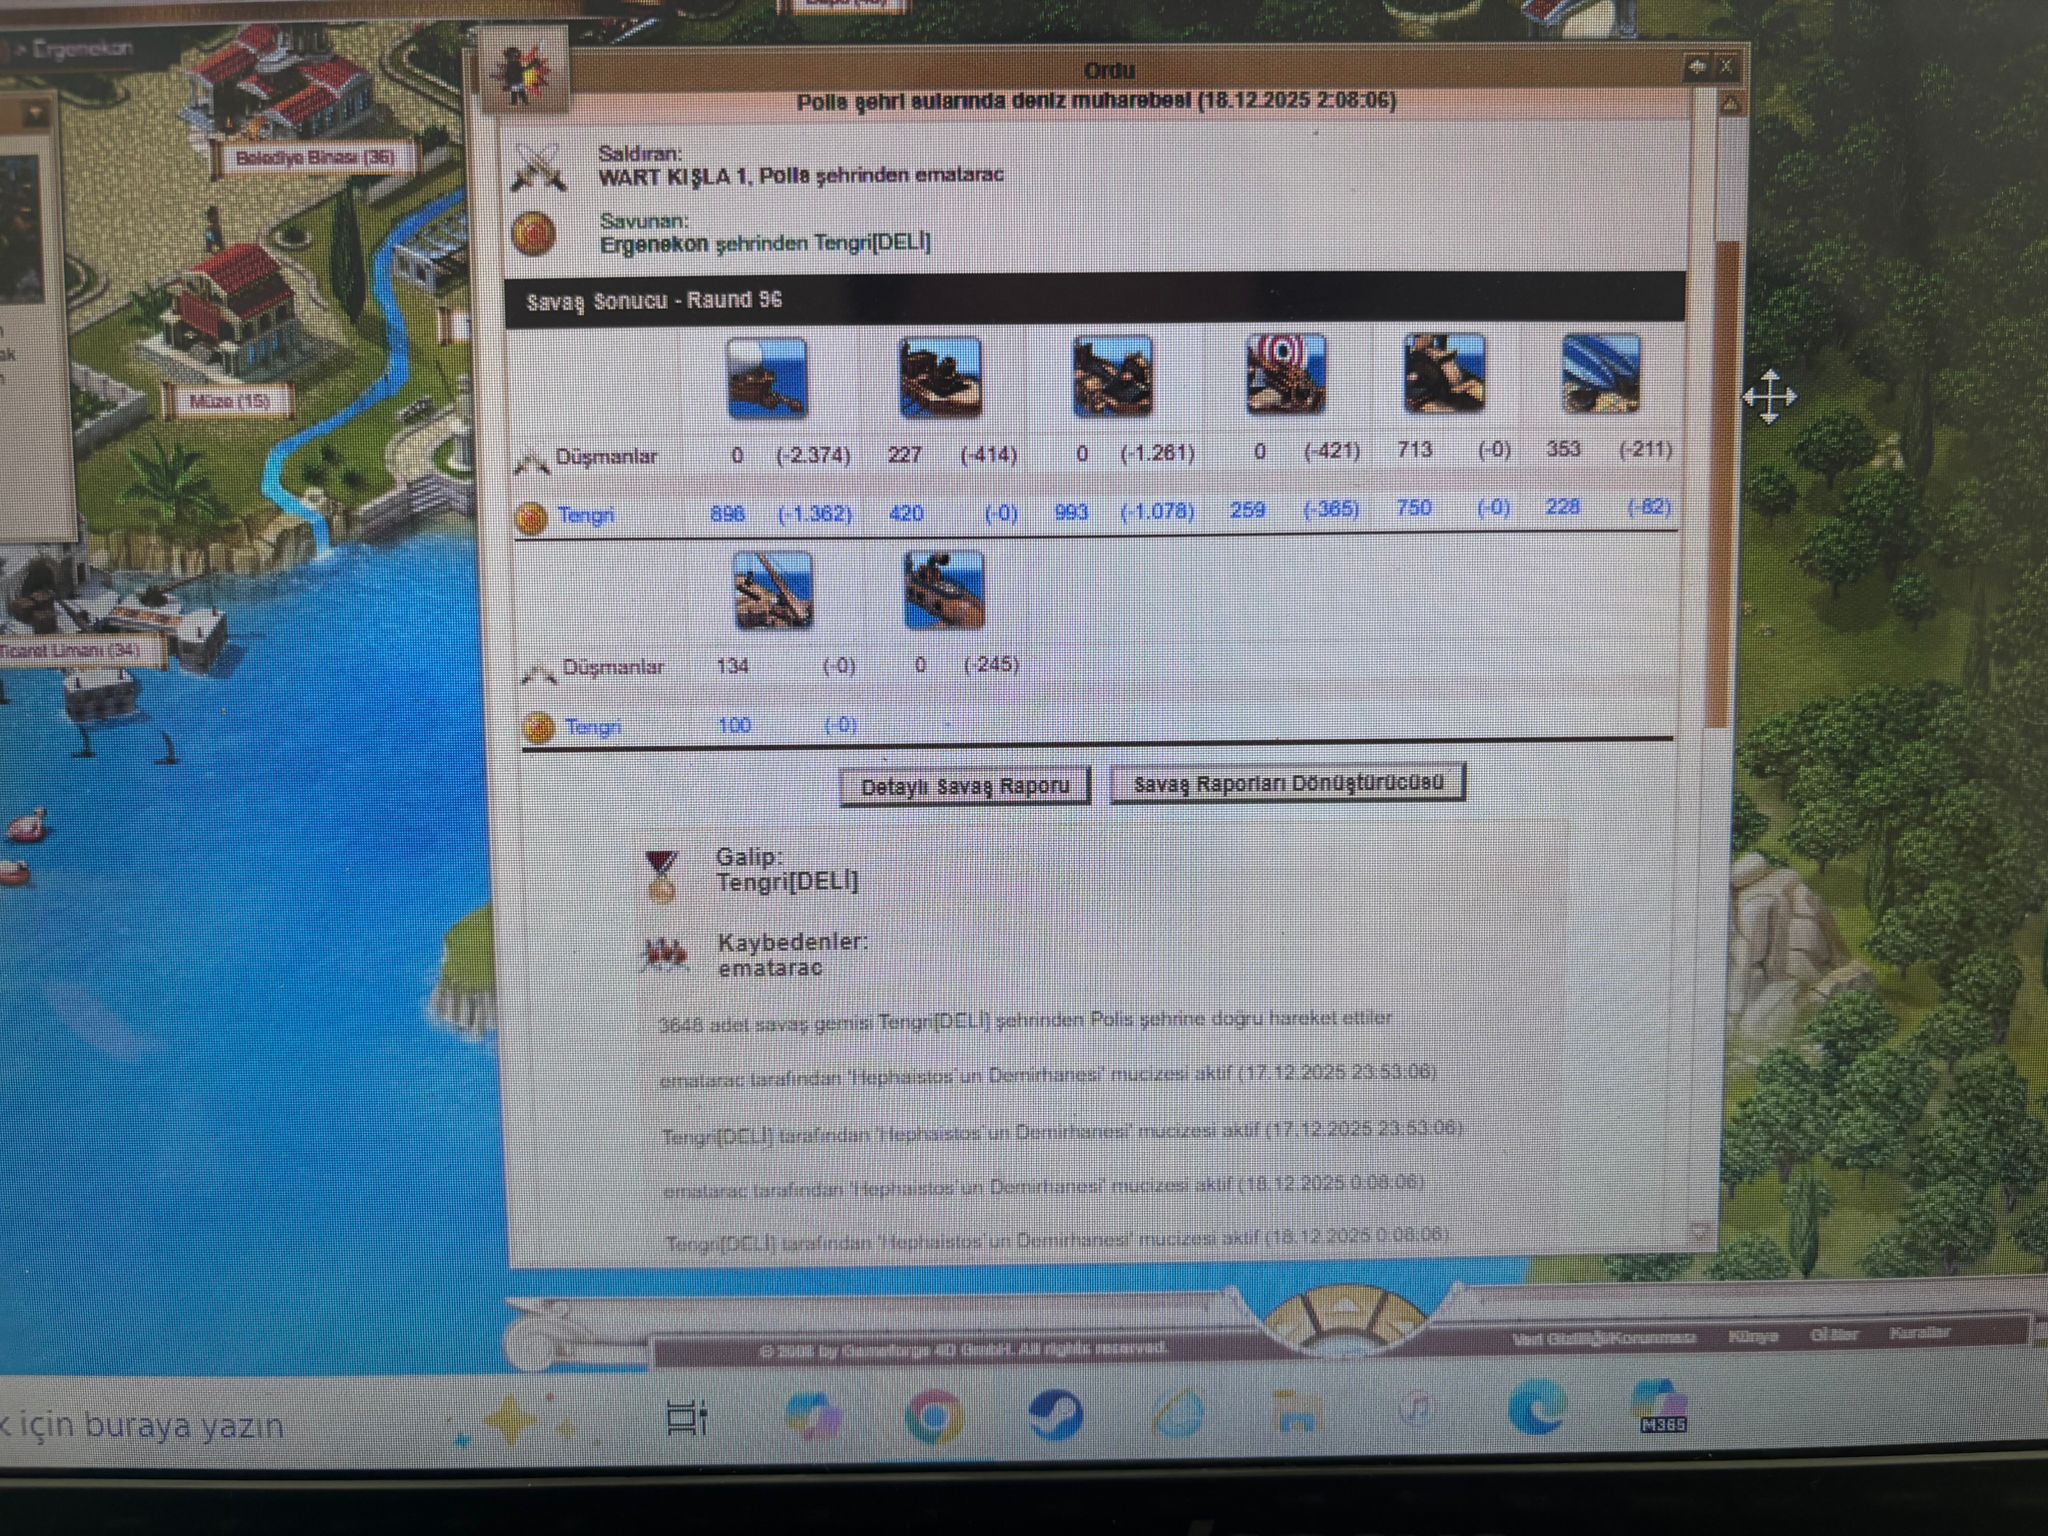The height and width of the screenshot is (1536, 2048).
Task: Open the Tengri link in the 898 row
Action: click(586, 515)
